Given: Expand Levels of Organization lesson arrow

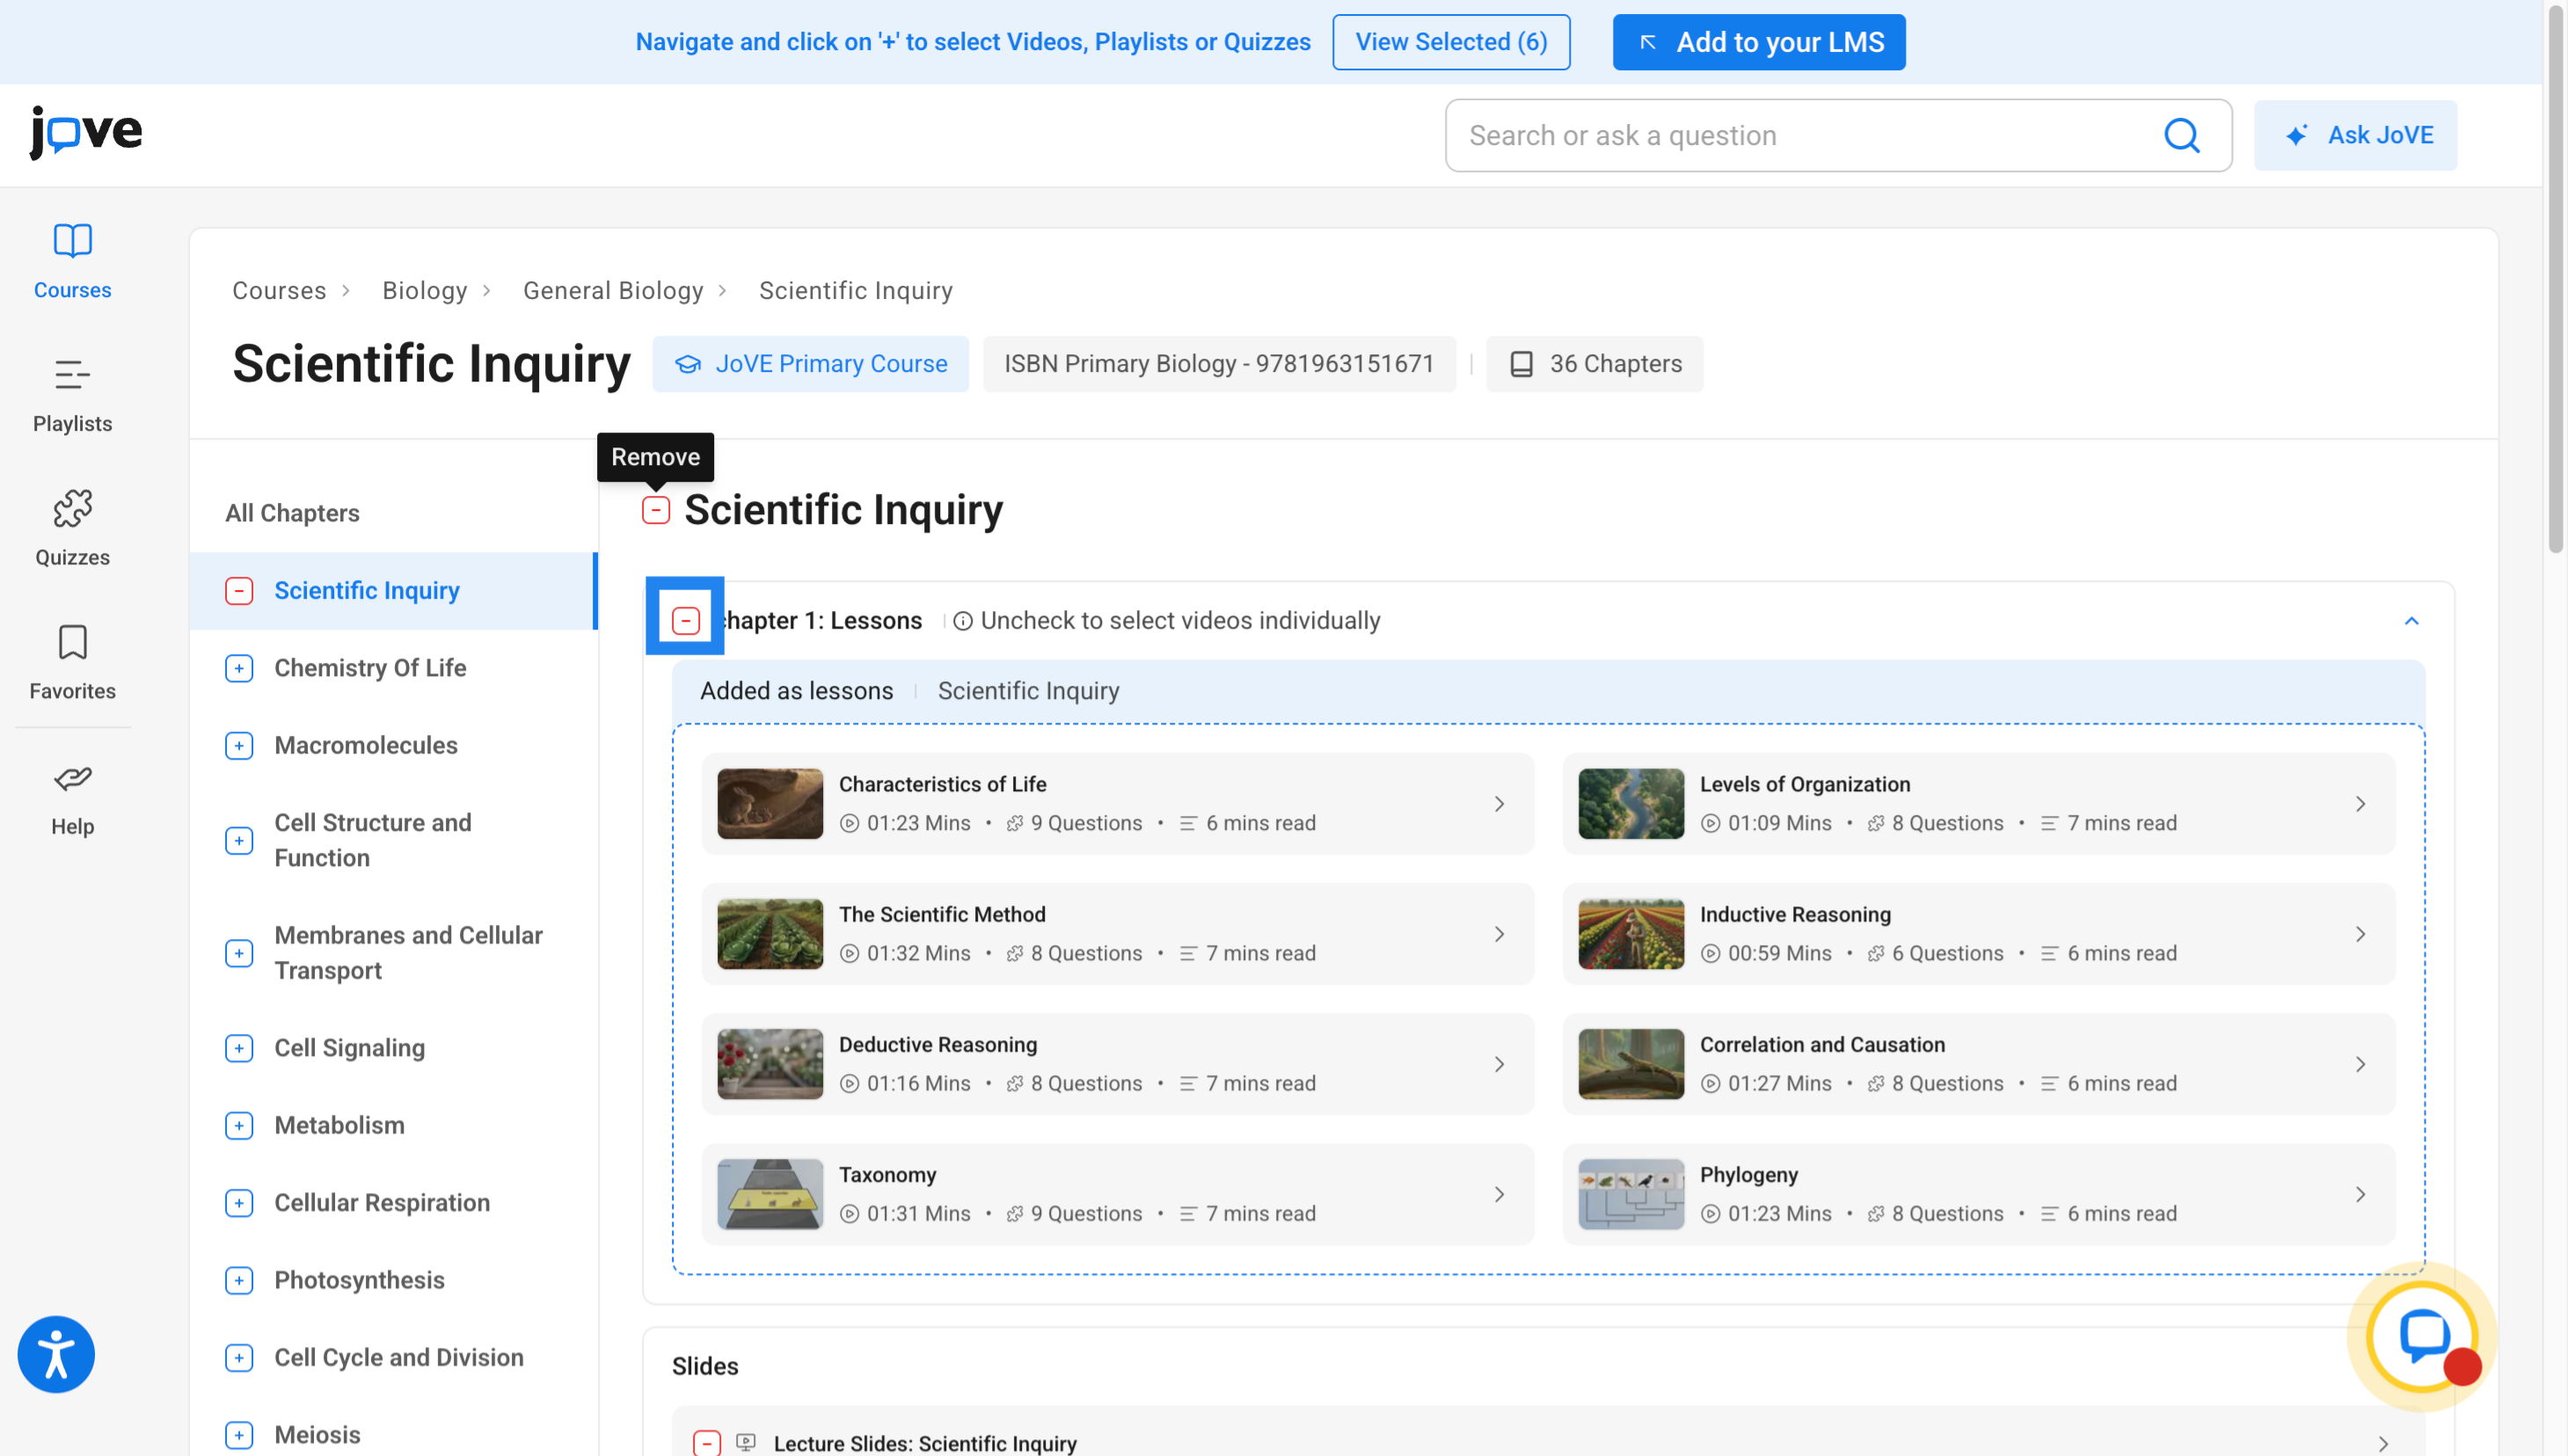Looking at the screenshot, I should tap(2360, 804).
